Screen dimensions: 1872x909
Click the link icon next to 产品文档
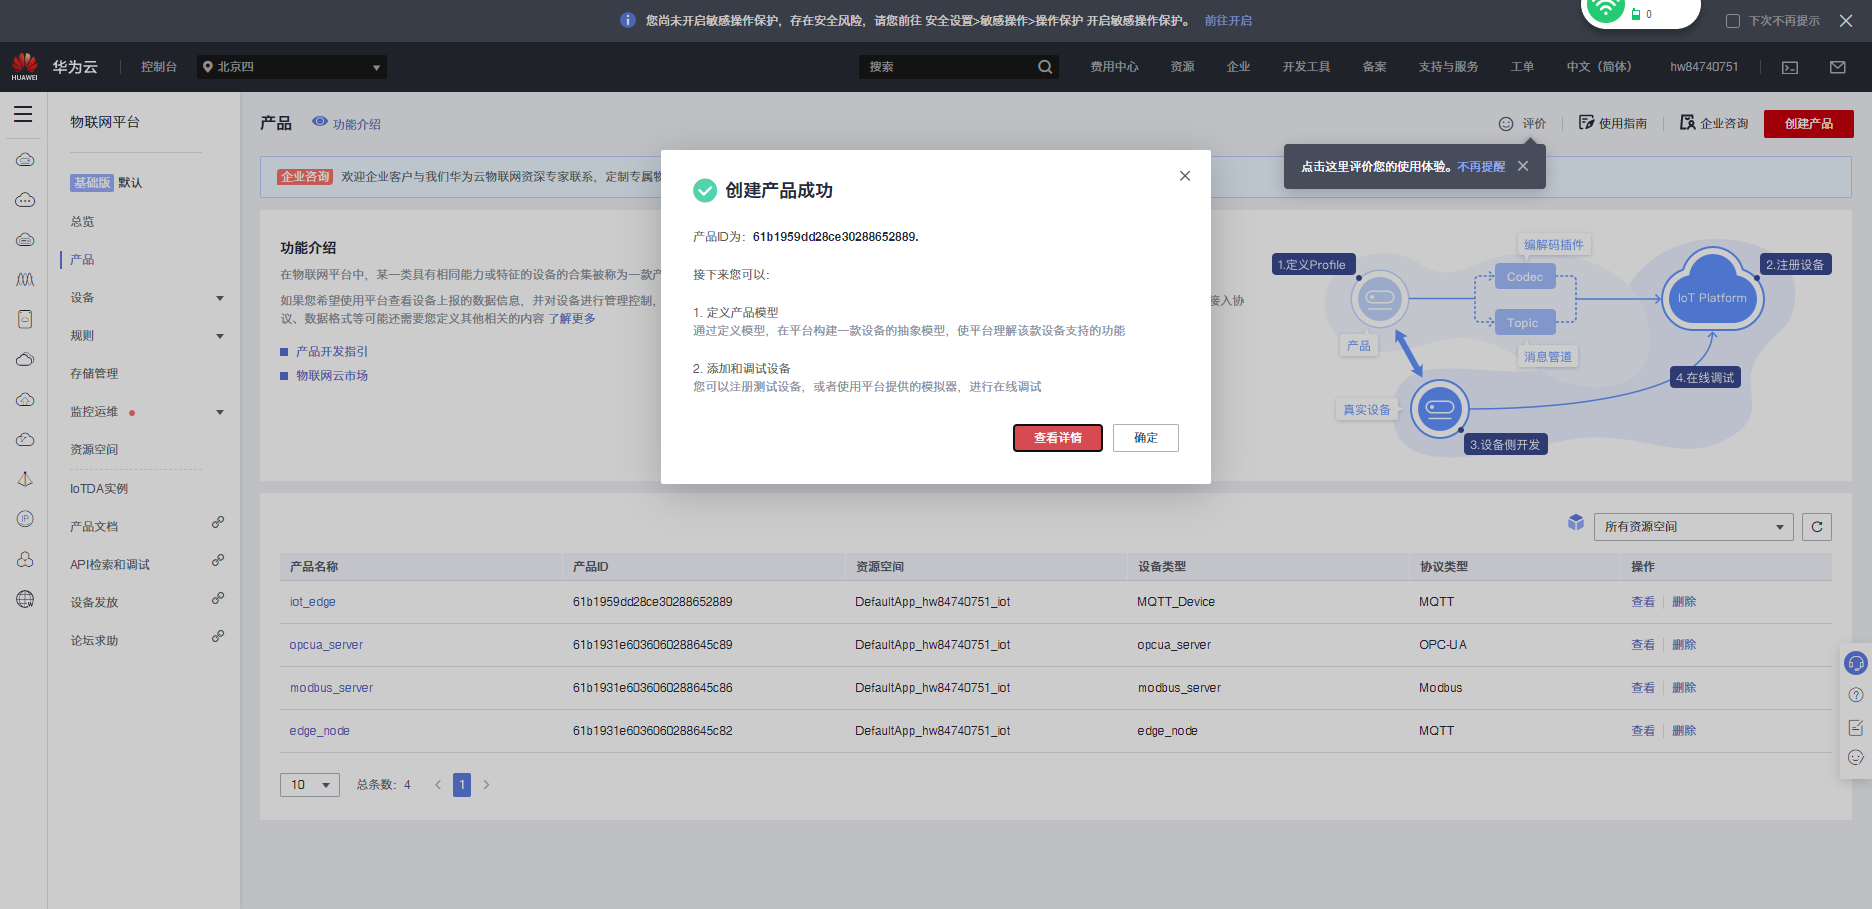click(218, 522)
